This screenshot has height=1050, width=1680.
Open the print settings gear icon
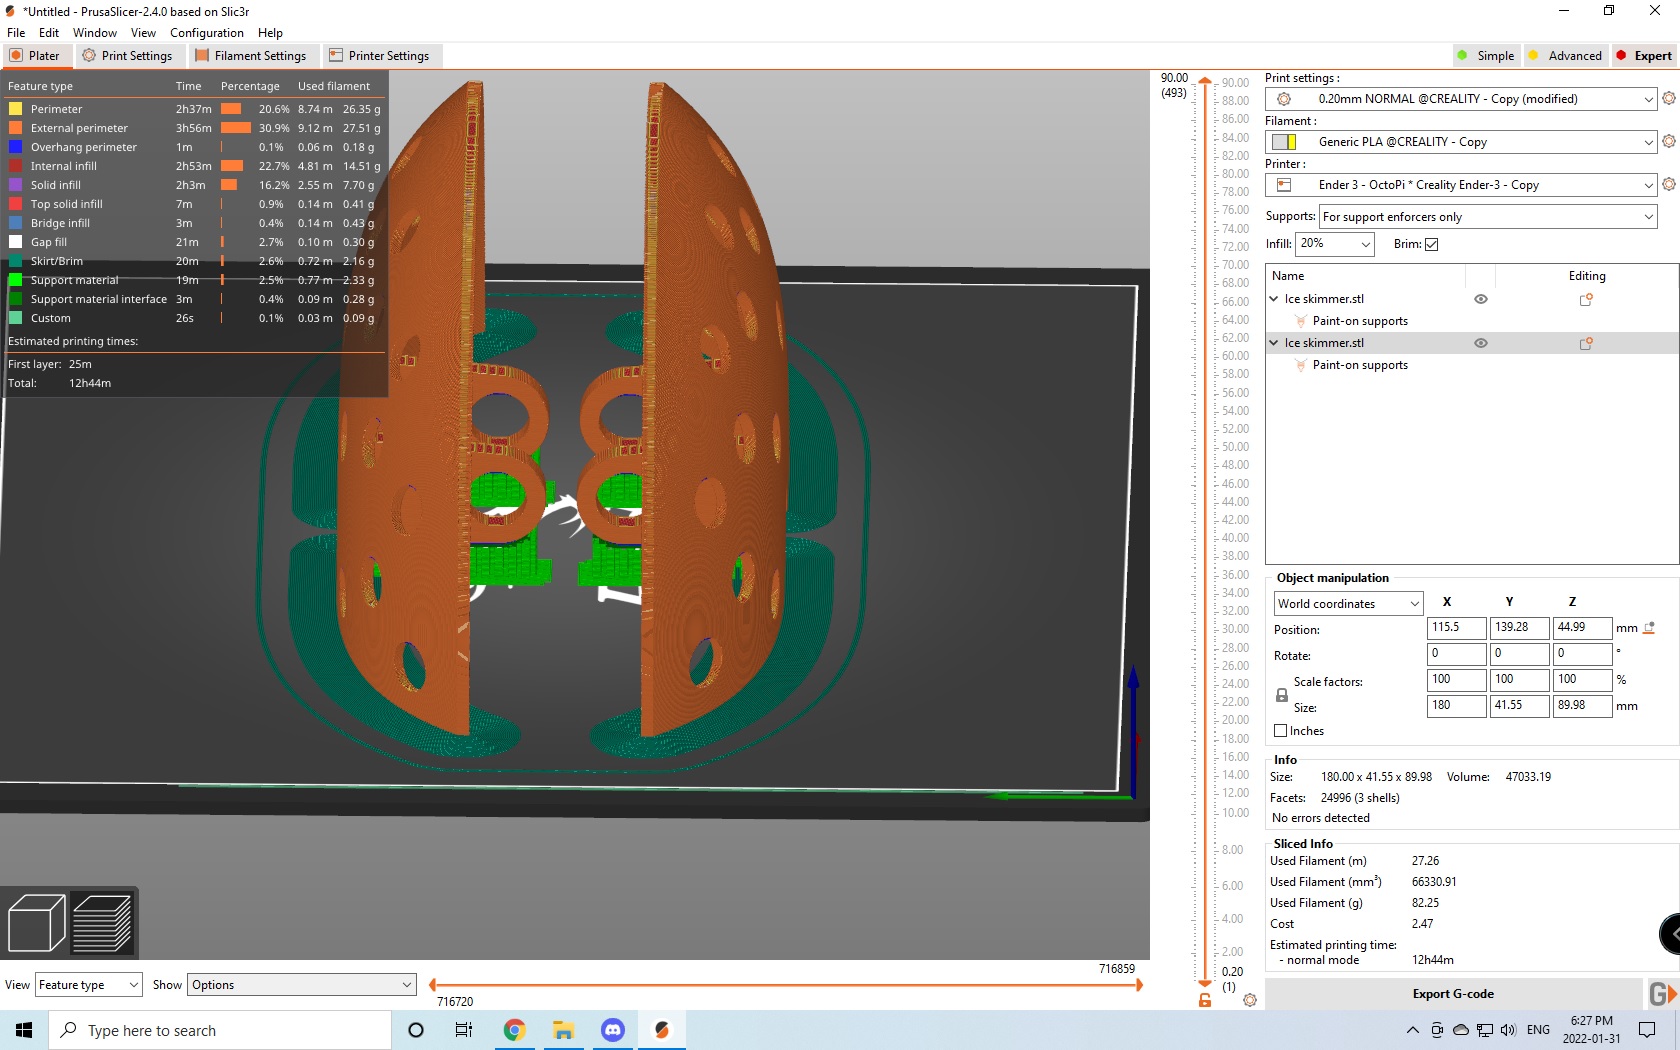click(x=1668, y=98)
